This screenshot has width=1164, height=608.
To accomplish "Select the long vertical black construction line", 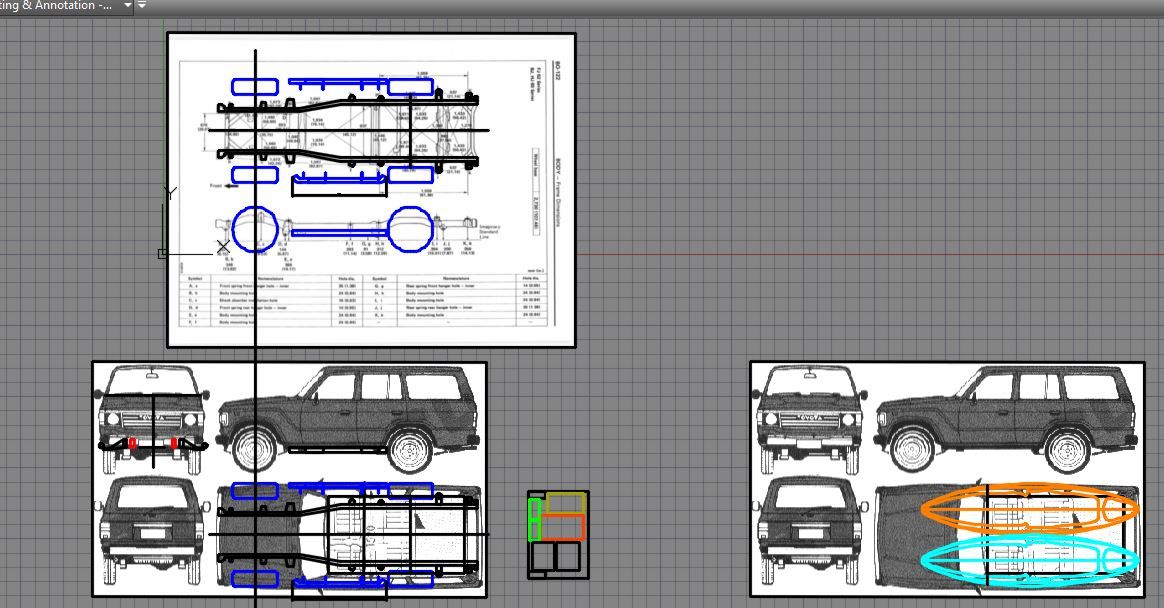I will click(255, 328).
